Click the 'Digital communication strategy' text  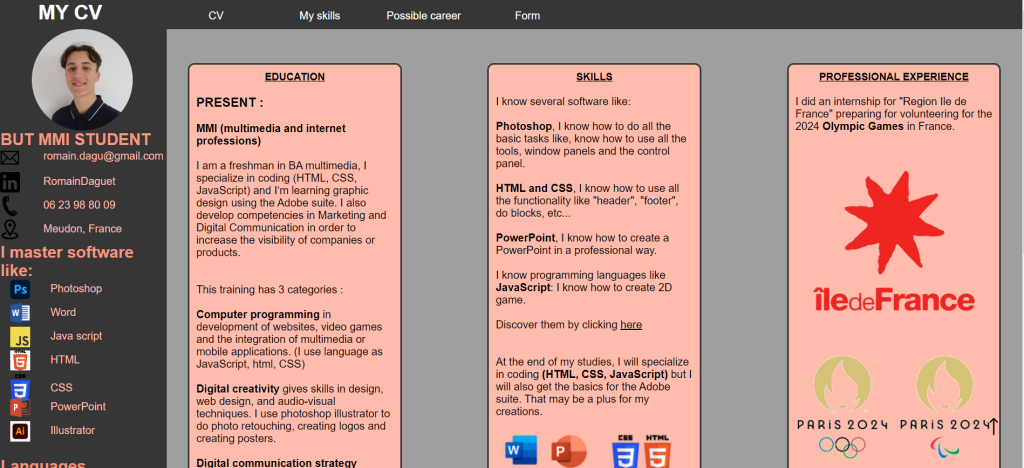pos(276,463)
